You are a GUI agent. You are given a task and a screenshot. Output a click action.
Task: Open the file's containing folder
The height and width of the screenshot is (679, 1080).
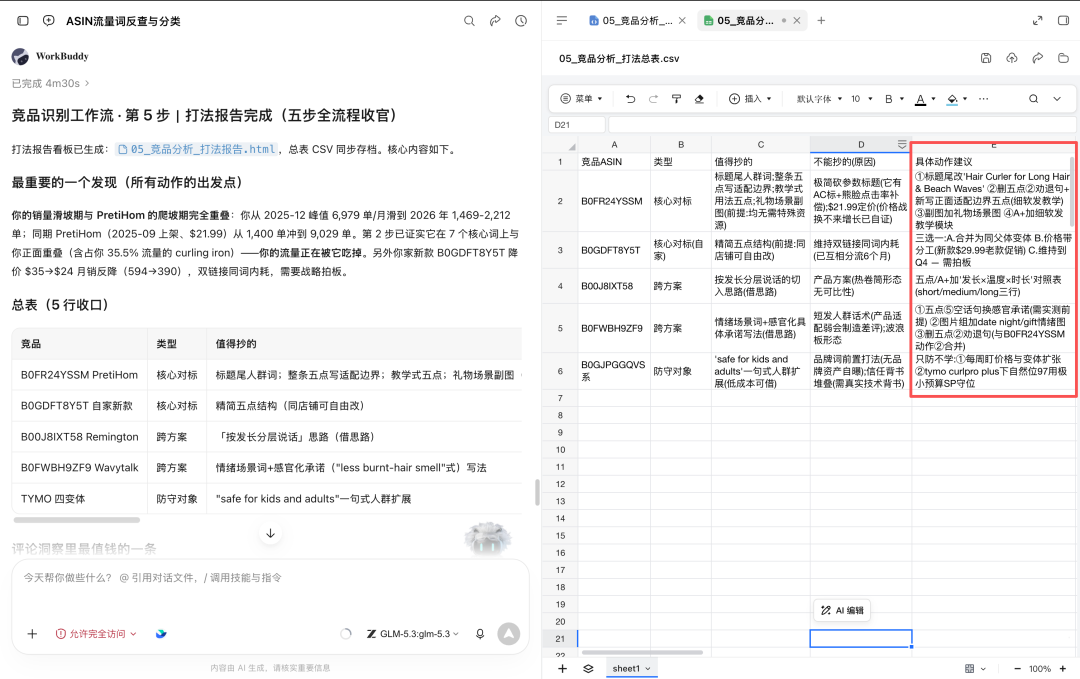tap(1063, 59)
